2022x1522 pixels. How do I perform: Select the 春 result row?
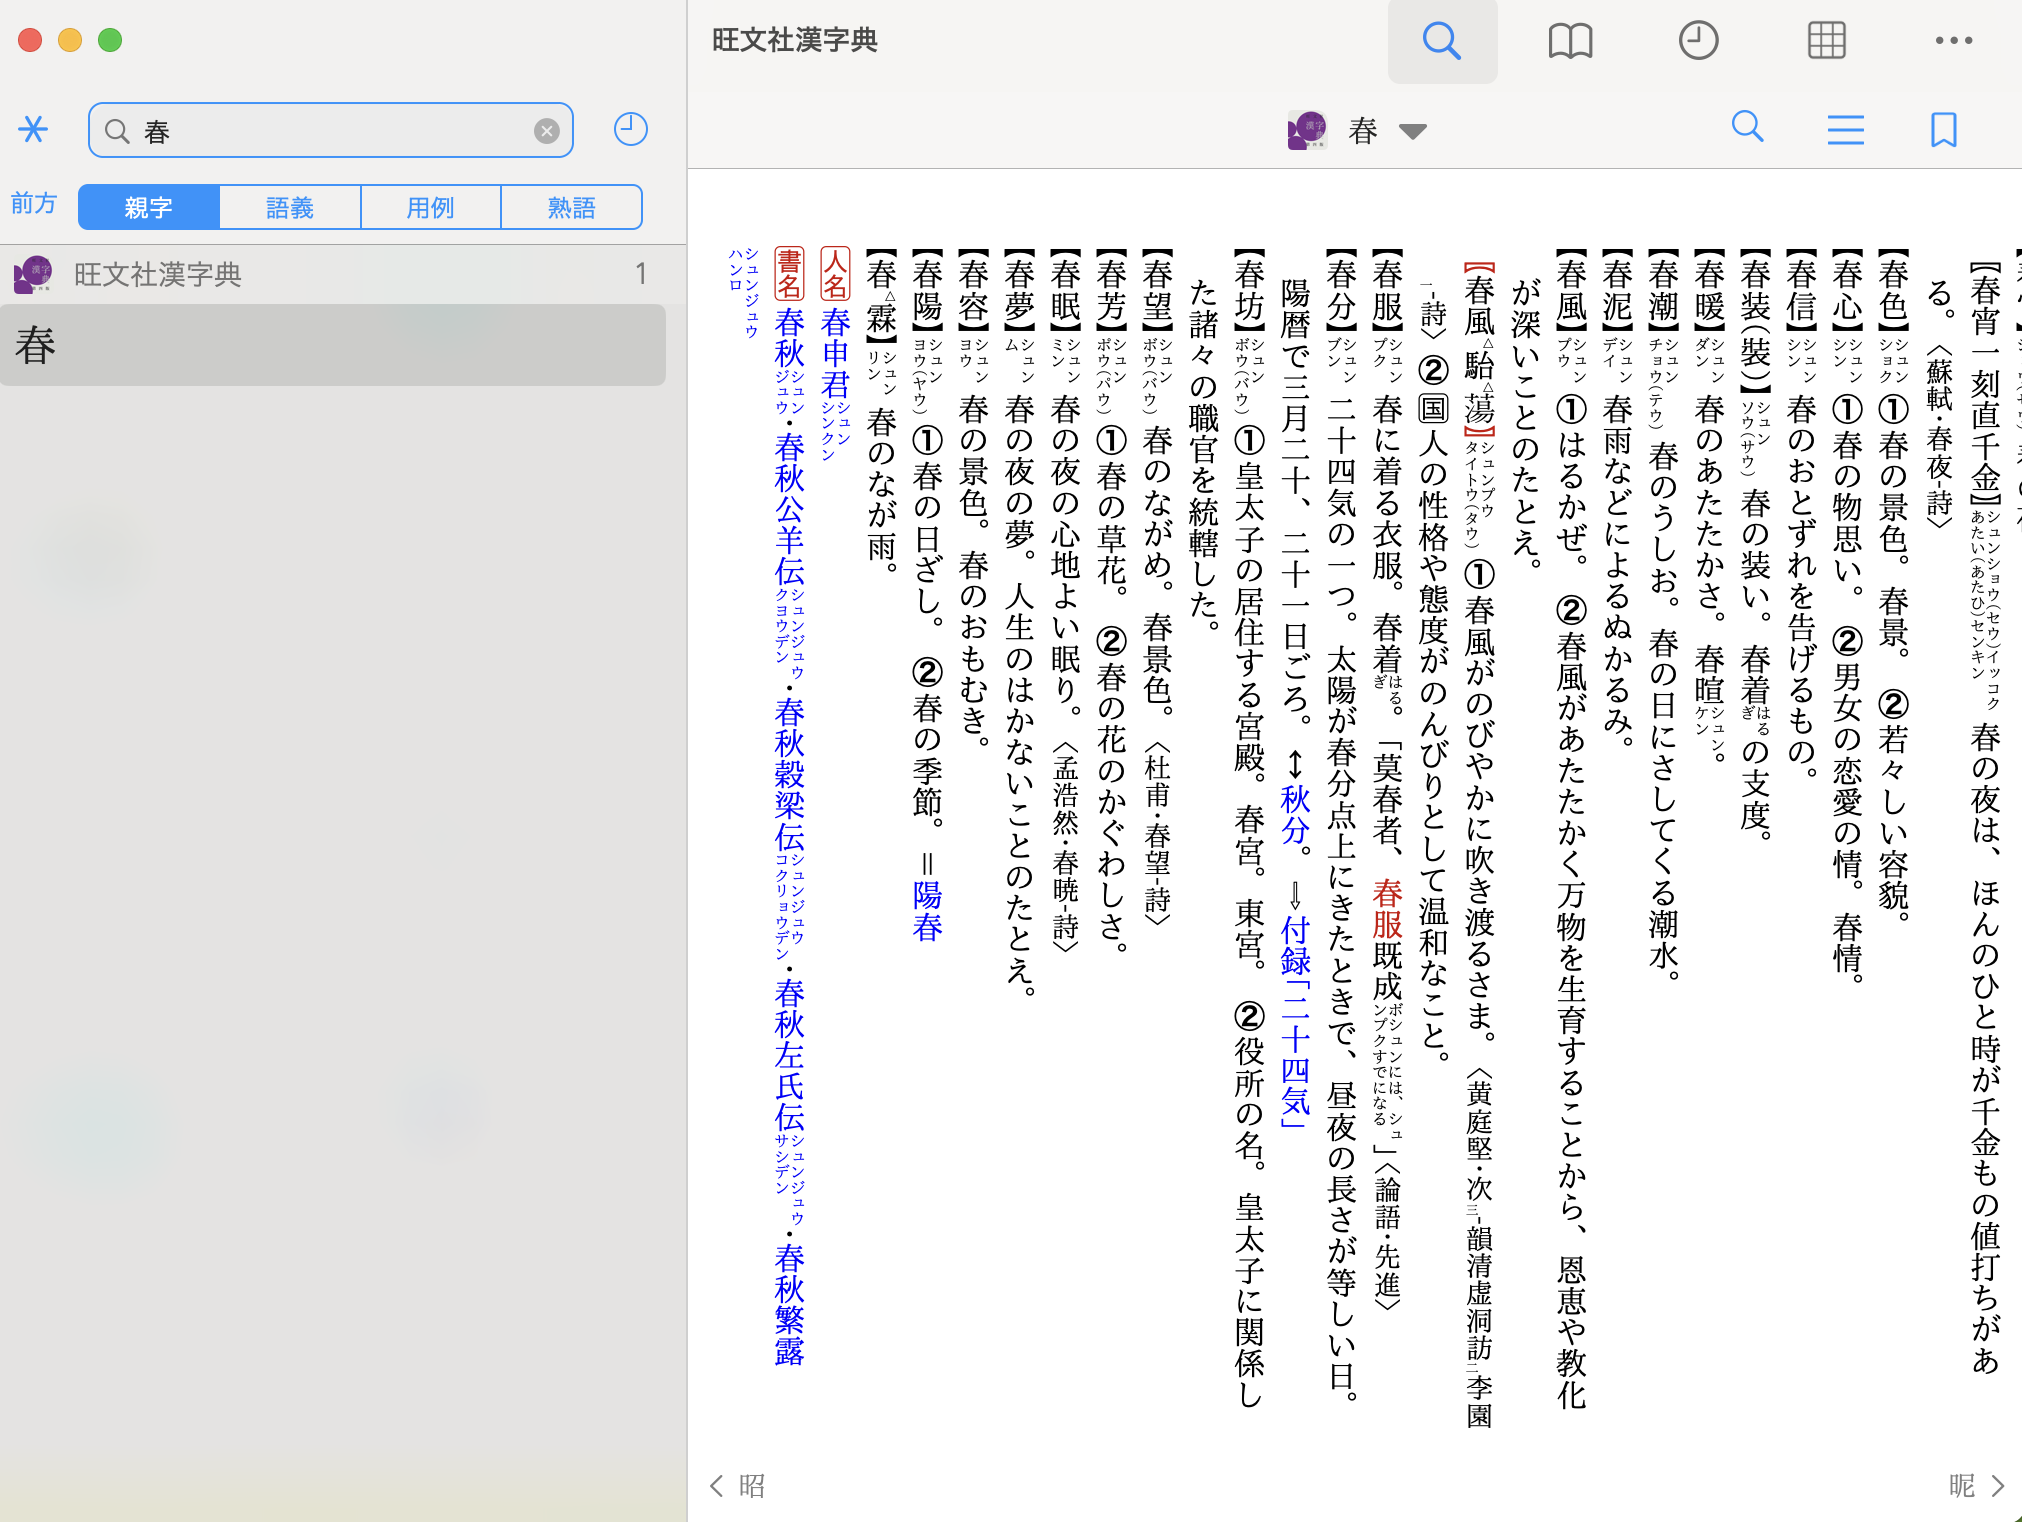pos(333,345)
